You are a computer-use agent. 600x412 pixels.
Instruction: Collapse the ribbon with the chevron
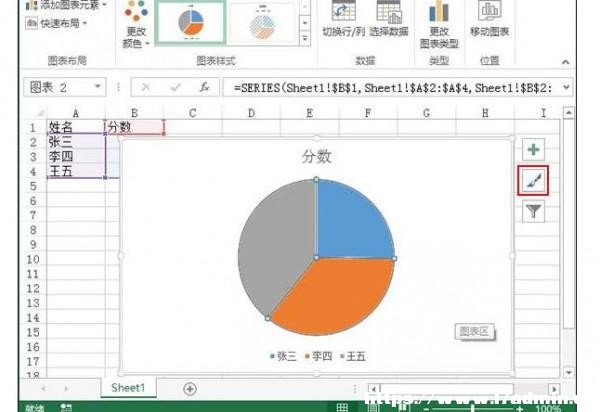(566, 62)
